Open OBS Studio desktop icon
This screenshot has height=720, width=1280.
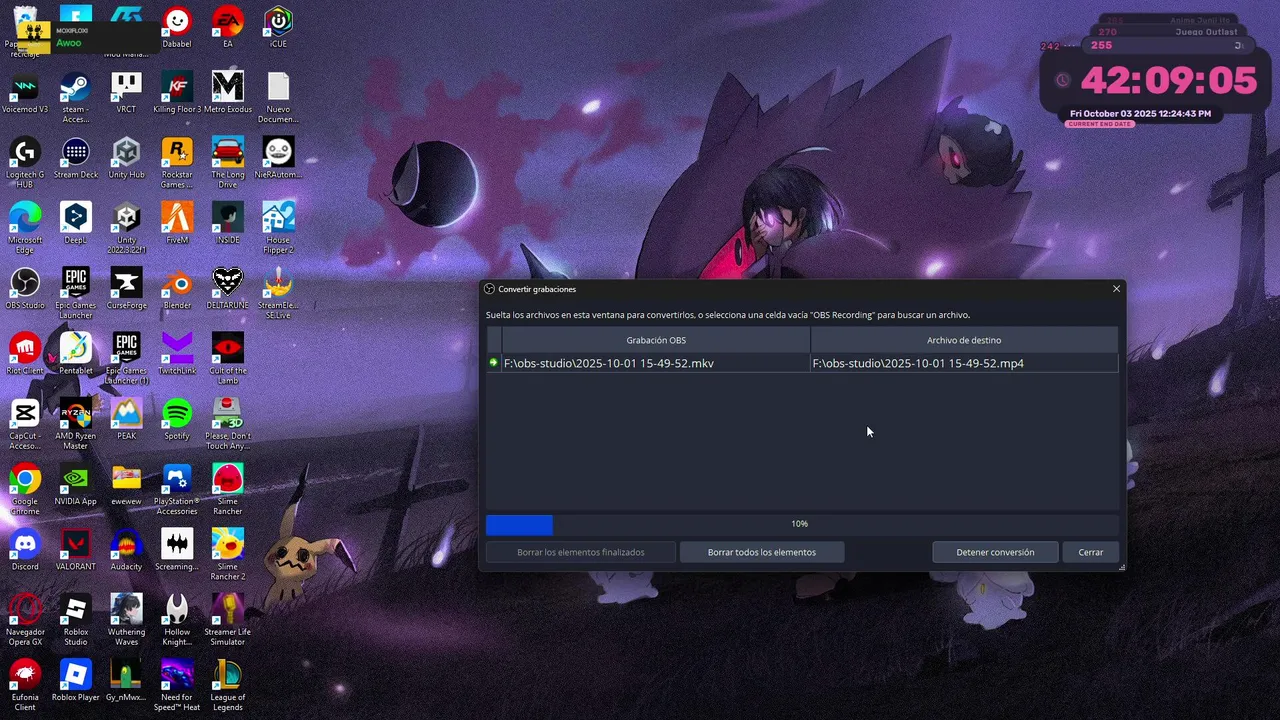pyautogui.click(x=25, y=289)
